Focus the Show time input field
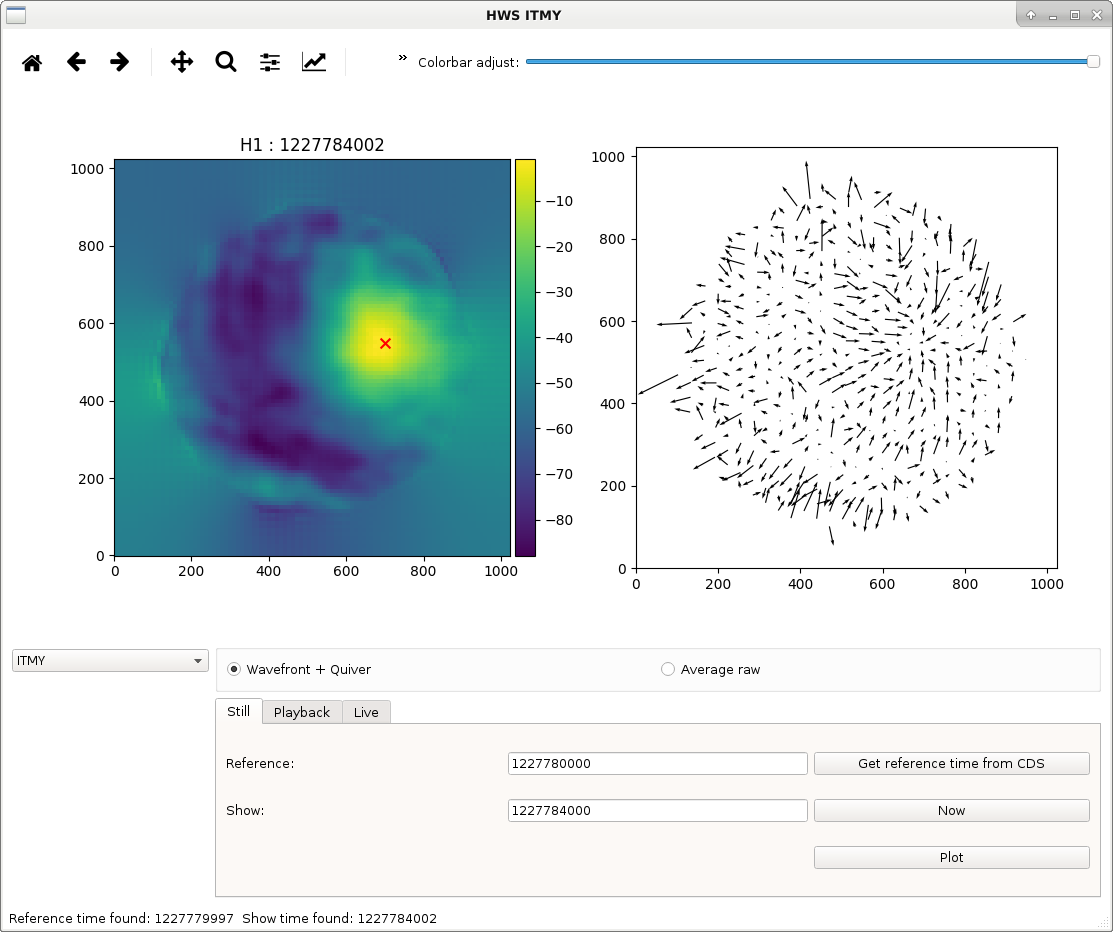The image size is (1113, 932). point(657,810)
